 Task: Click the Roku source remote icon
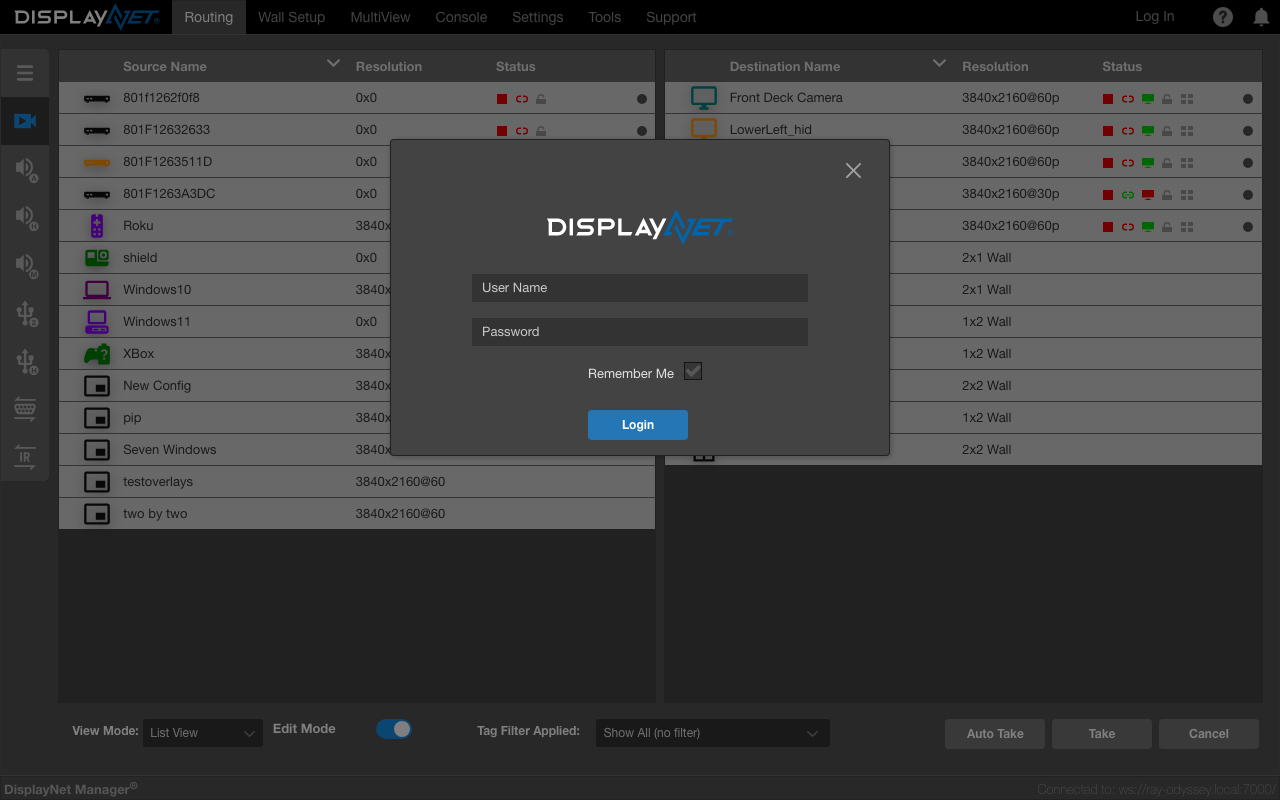97,225
